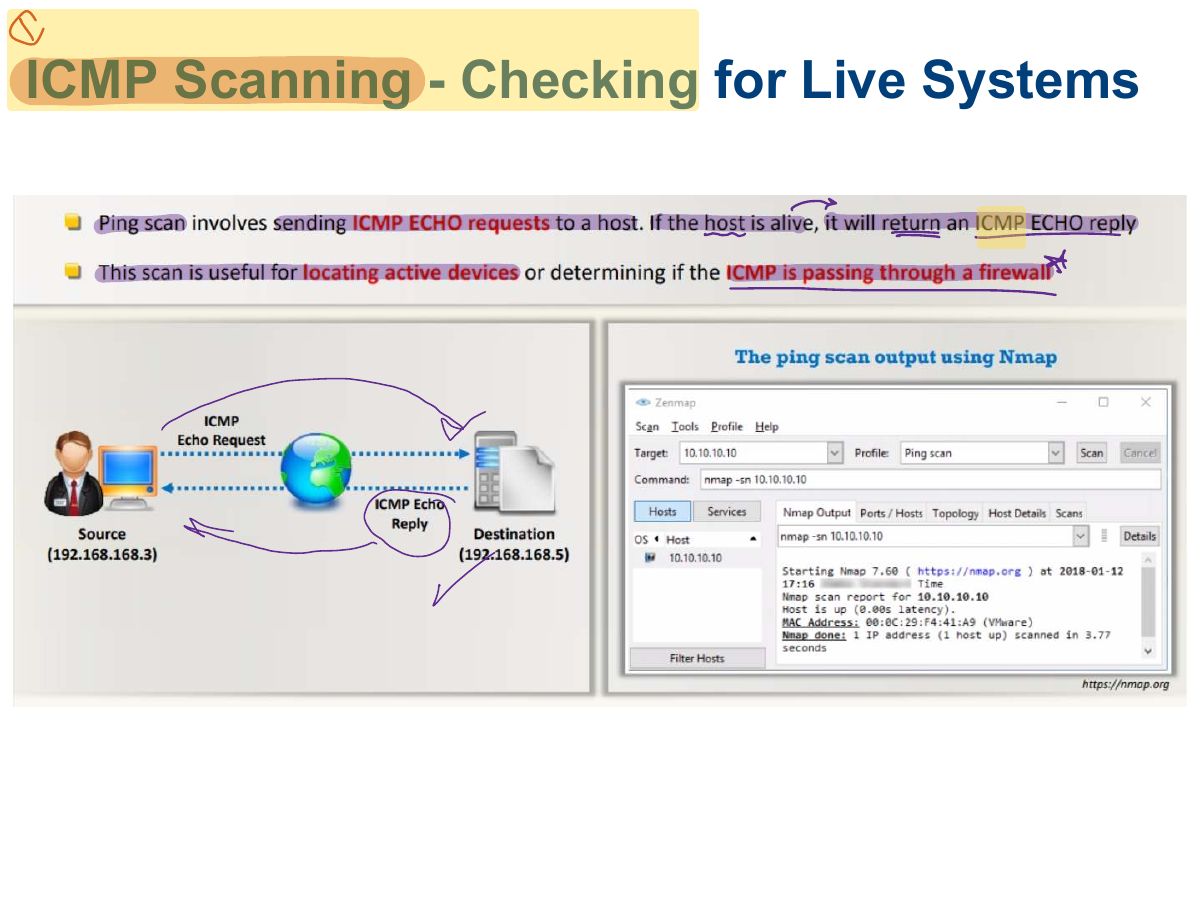The image size is (1200, 901).
Task: Expand the Target dropdown arrow
Action: point(835,453)
